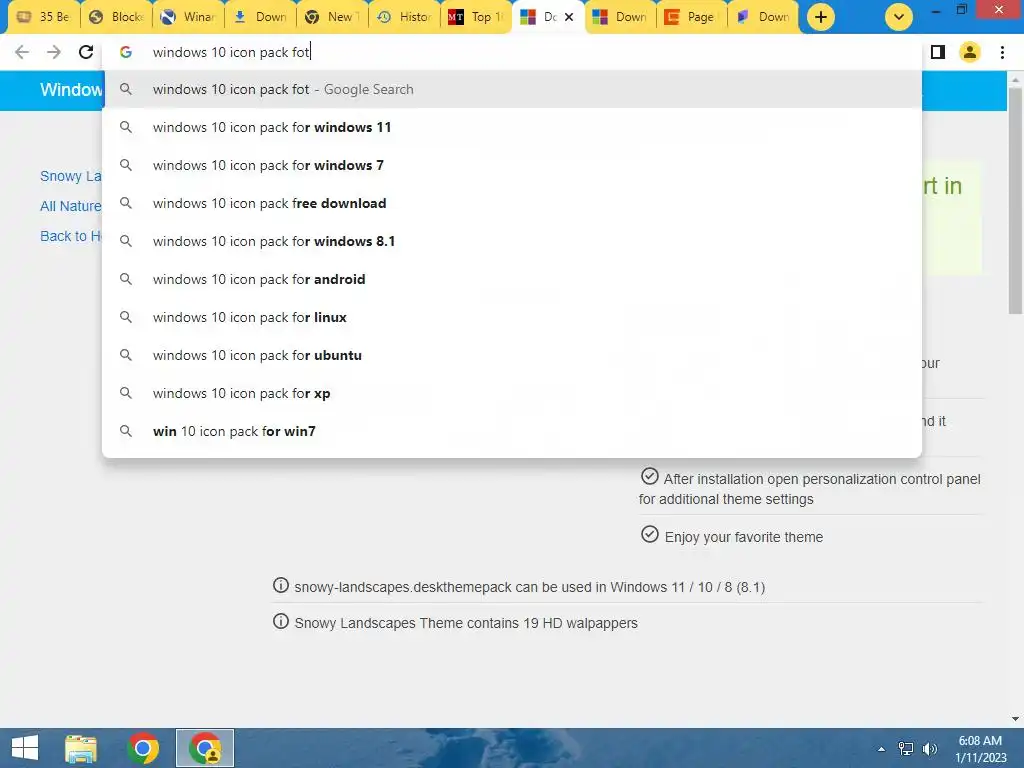Switch to the History tab
Viewport: 1024px width, 768px height.
tap(404, 17)
